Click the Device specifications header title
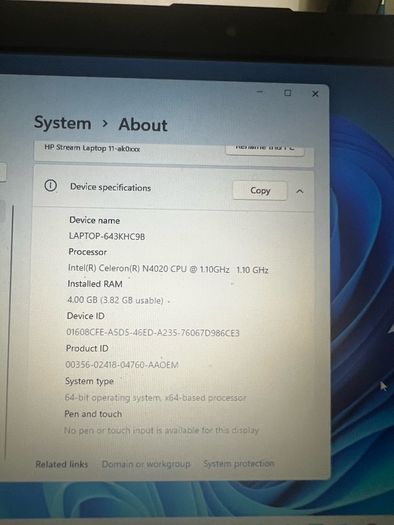 pyautogui.click(x=110, y=188)
